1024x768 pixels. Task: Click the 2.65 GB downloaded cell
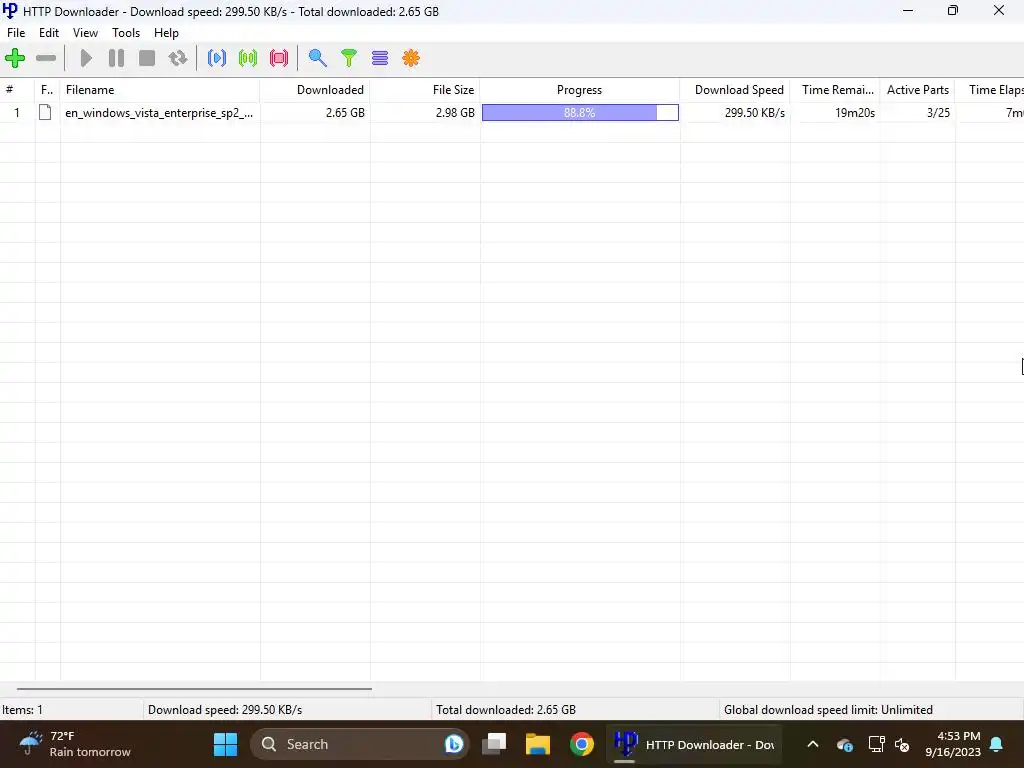(315, 112)
